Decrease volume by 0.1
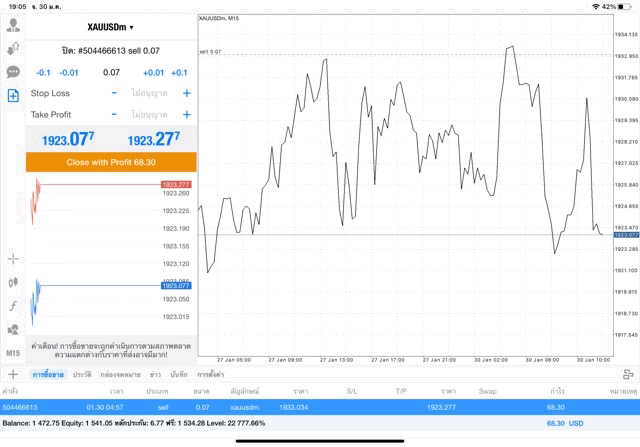Image resolution: width=640 pixels, height=447 pixels. (x=43, y=73)
